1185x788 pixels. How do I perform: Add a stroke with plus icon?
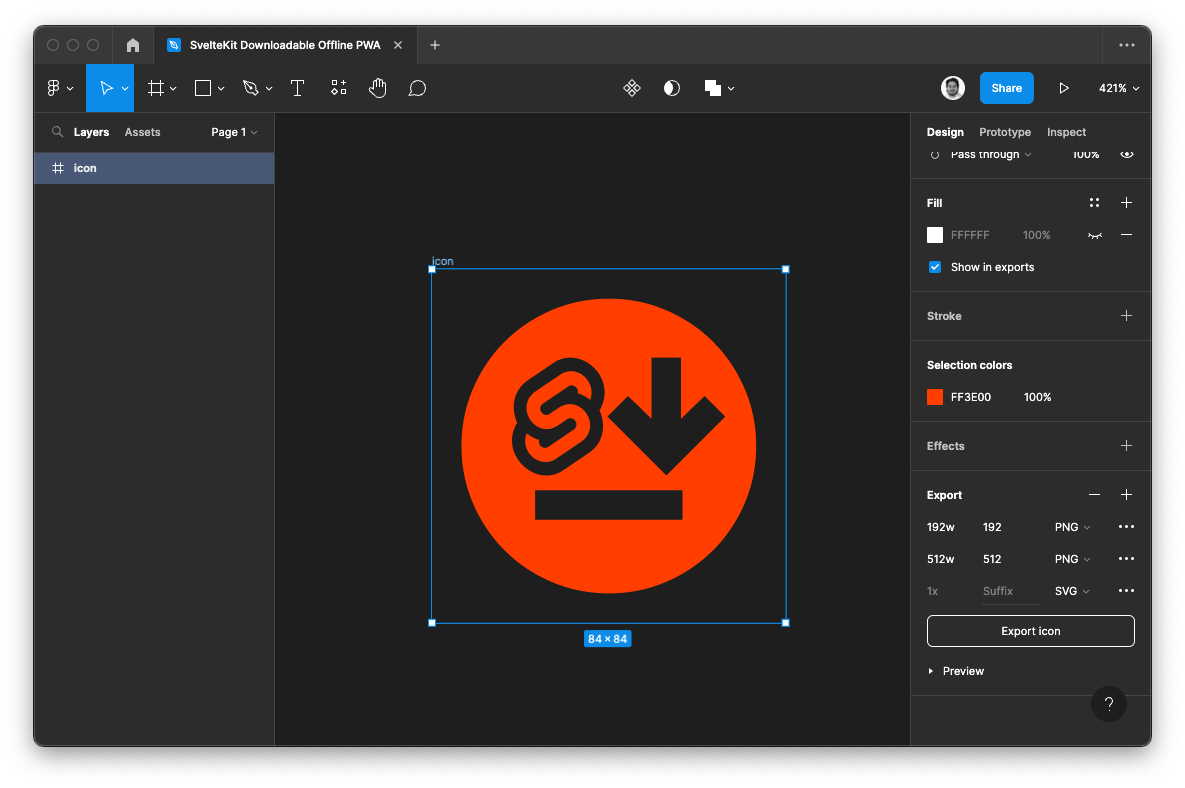pyautogui.click(x=1126, y=316)
